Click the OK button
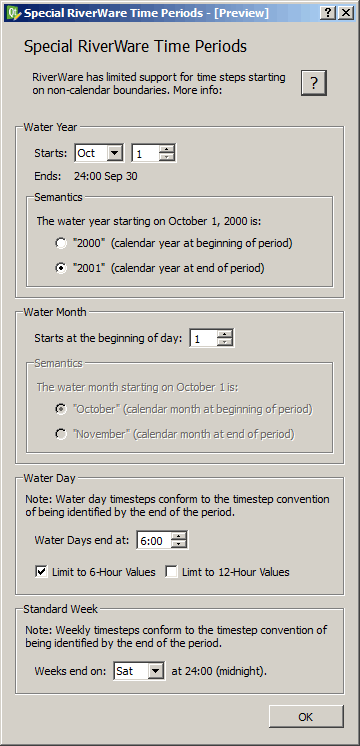 [306, 717]
